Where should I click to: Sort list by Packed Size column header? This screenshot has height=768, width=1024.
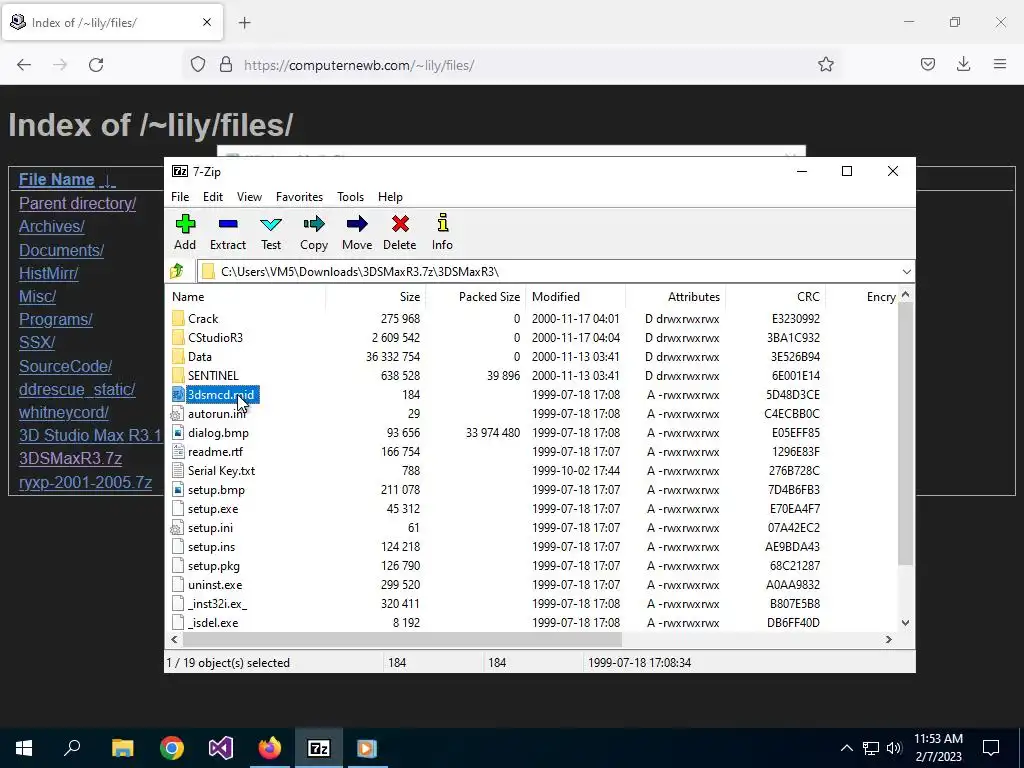pos(475,296)
